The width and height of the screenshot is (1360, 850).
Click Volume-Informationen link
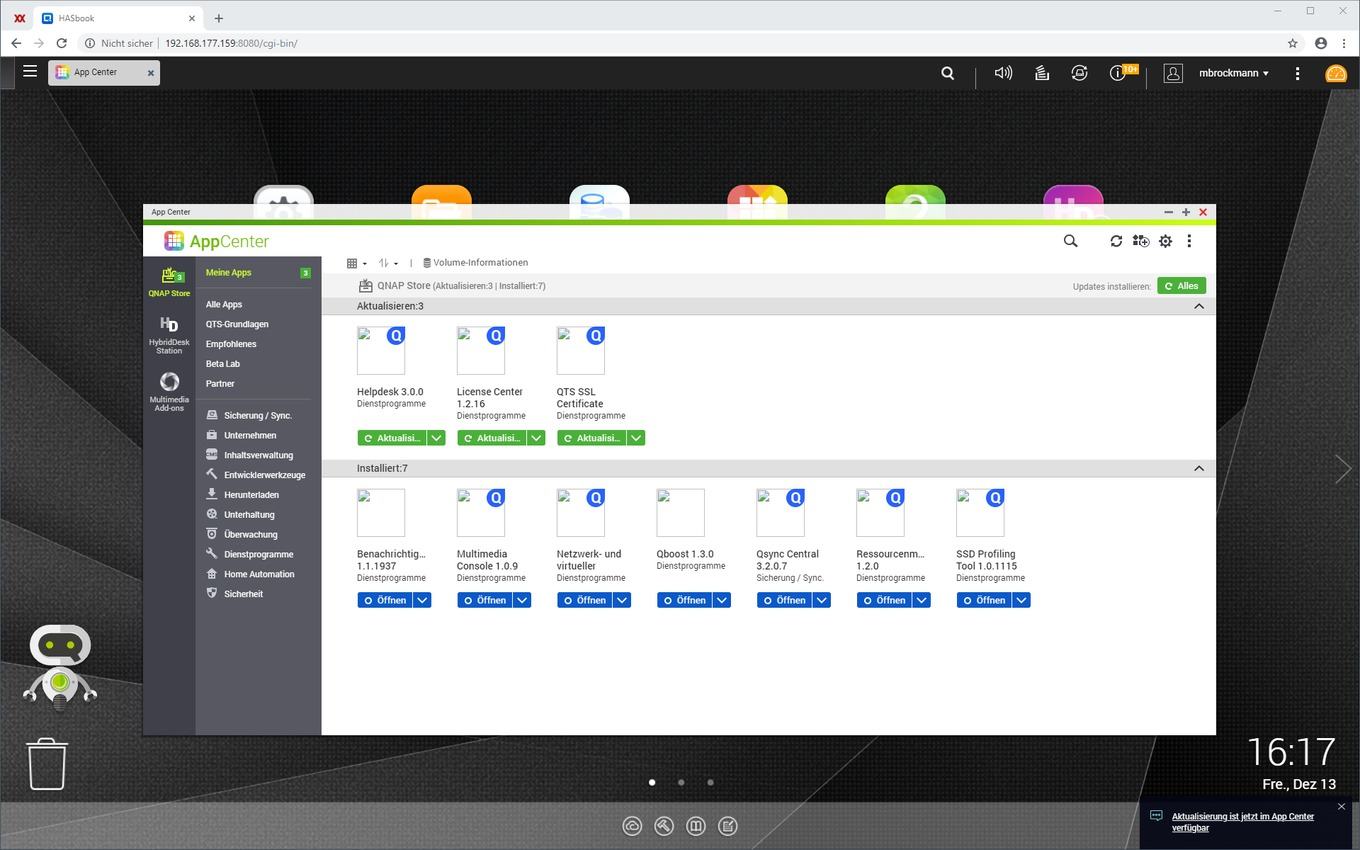[475, 263]
